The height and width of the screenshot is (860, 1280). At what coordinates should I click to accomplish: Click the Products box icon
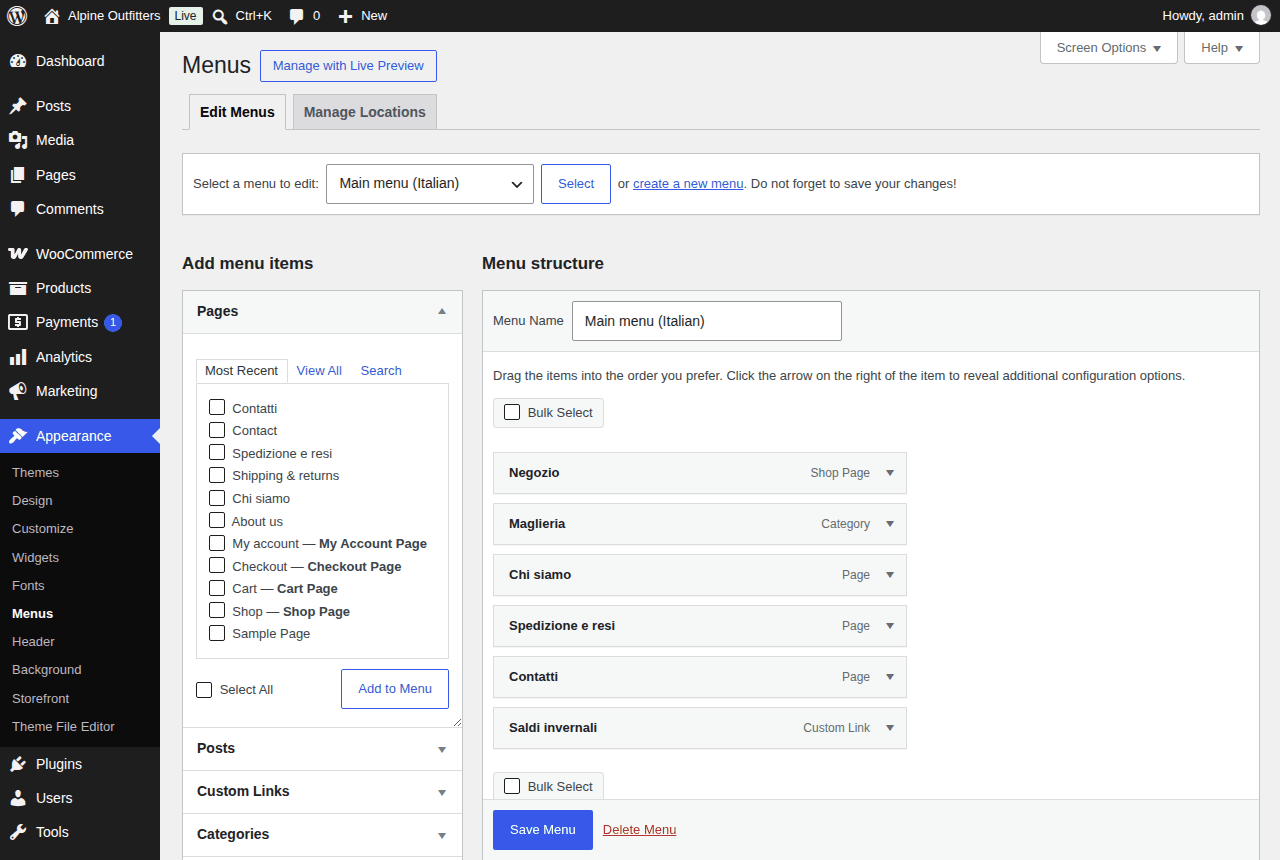pos(18,288)
